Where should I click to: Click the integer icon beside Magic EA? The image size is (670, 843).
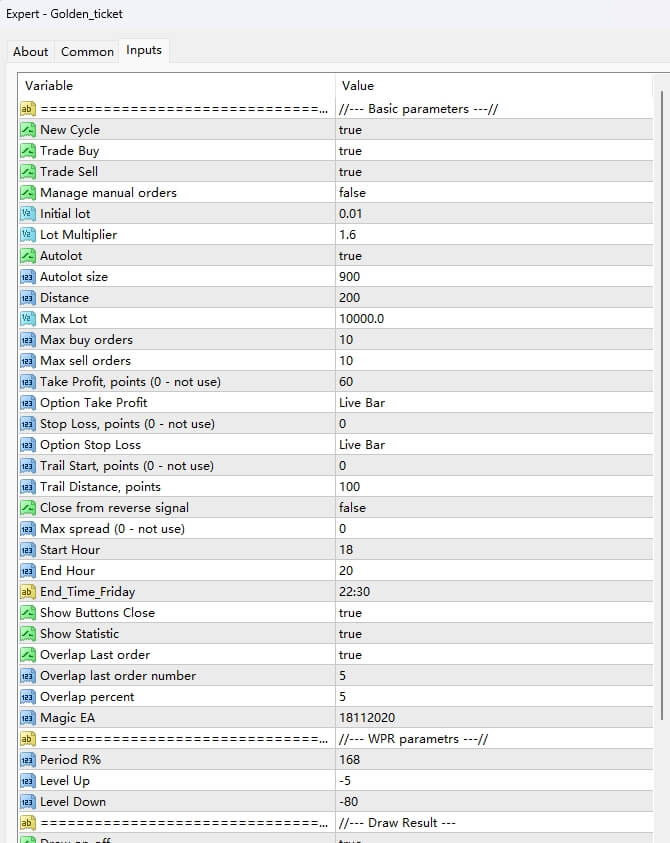(27, 717)
